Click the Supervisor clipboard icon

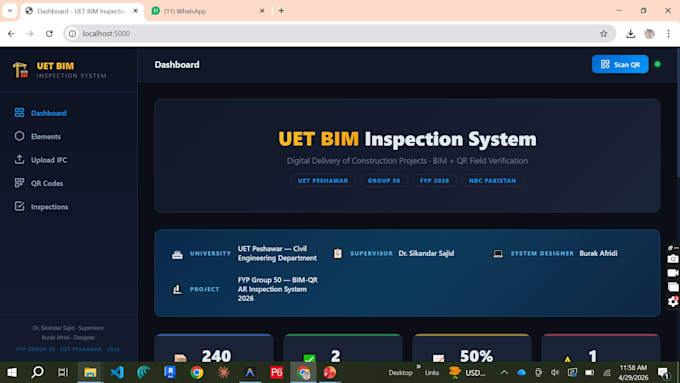pyautogui.click(x=337, y=253)
